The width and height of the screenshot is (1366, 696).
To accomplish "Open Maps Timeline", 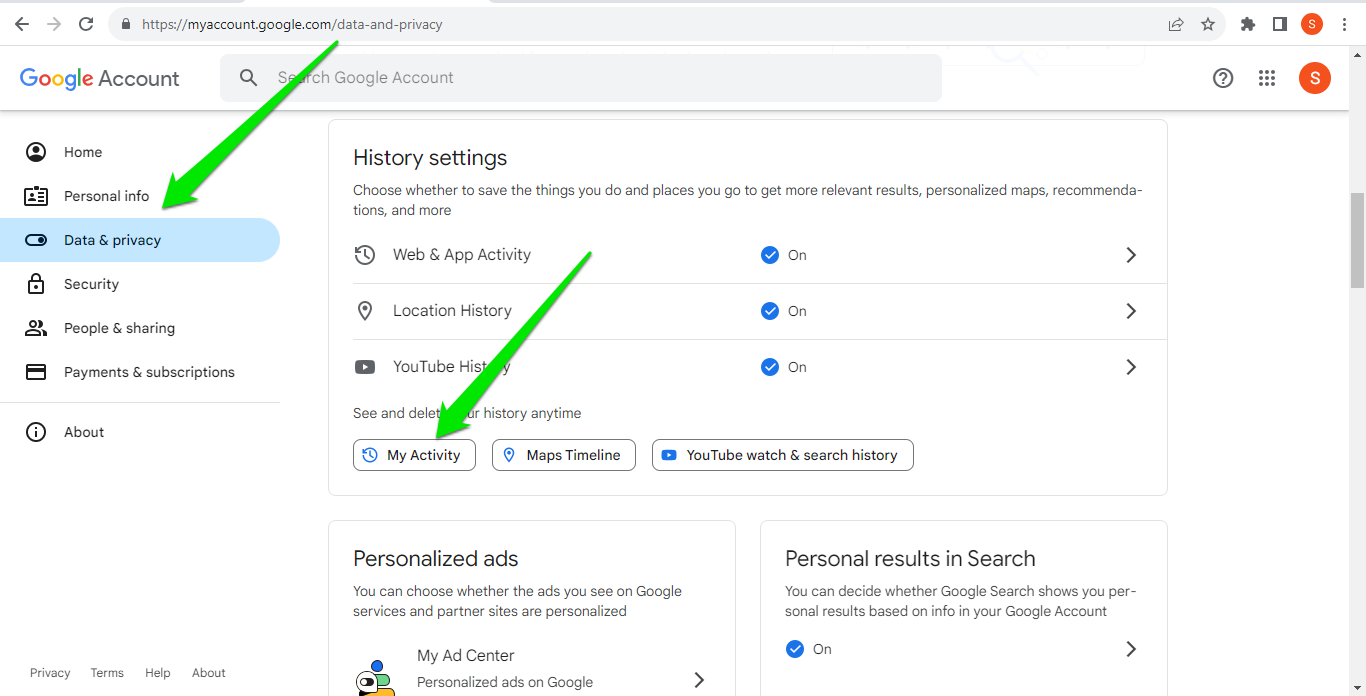I will [564, 455].
